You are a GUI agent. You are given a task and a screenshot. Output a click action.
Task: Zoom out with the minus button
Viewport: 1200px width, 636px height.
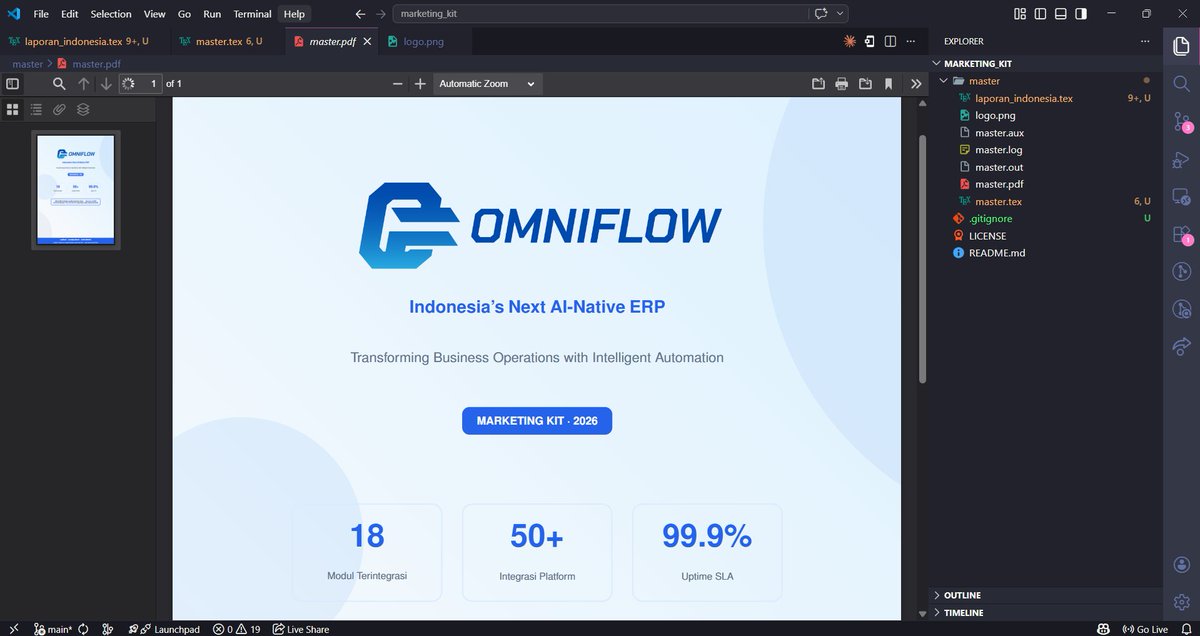click(x=397, y=84)
